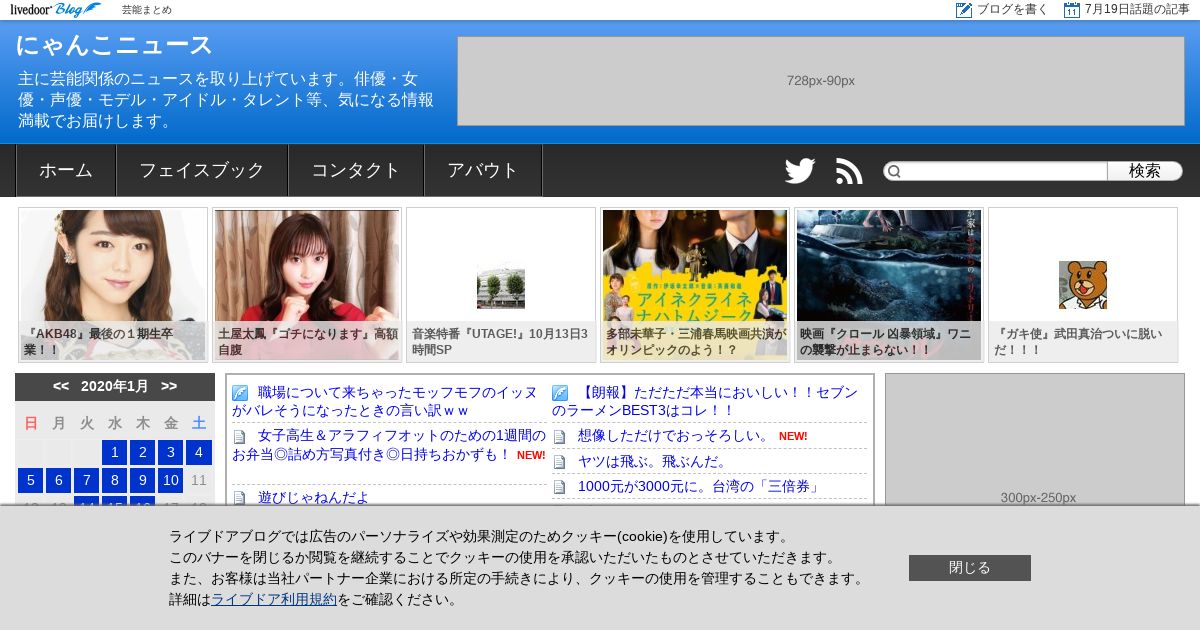
Task: Click the document icon beside 女子高生＆アラフィフオット article
Action: tap(240, 437)
